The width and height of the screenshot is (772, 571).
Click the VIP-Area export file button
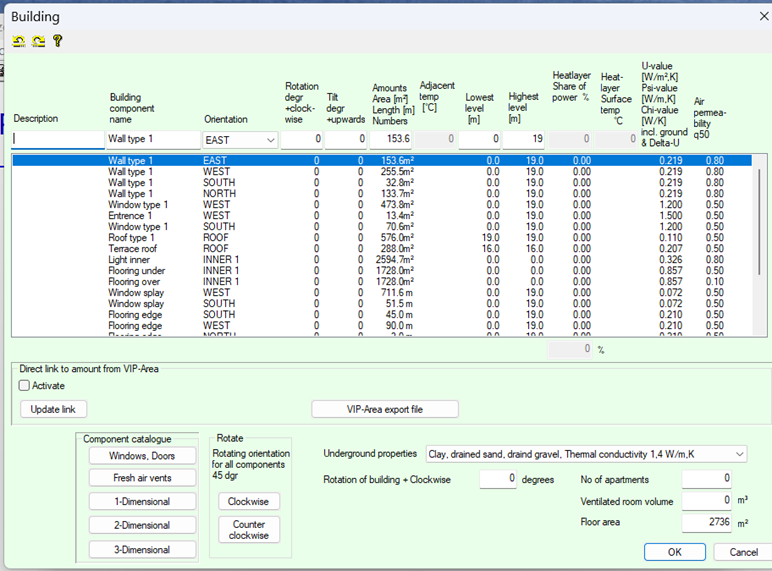click(385, 409)
